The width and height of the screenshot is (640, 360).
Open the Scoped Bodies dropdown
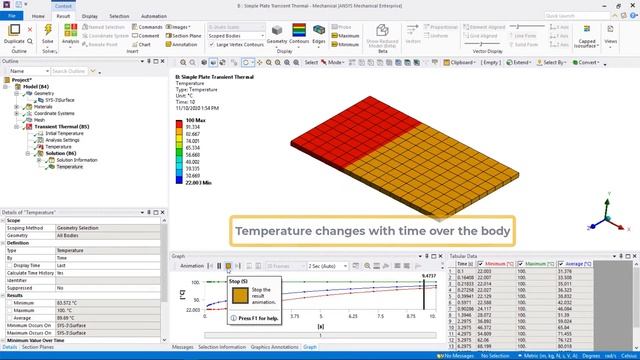coord(236,36)
